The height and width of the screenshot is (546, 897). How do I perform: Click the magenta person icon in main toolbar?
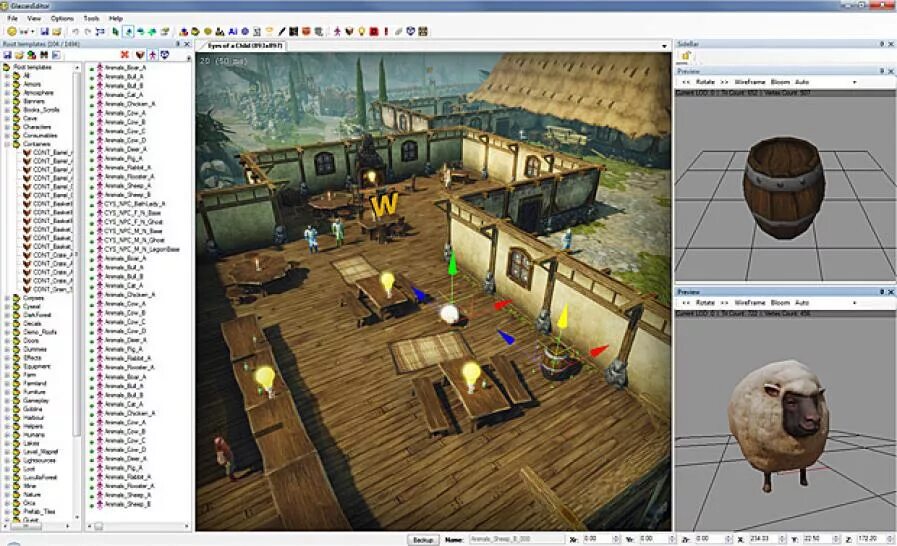coord(338,31)
